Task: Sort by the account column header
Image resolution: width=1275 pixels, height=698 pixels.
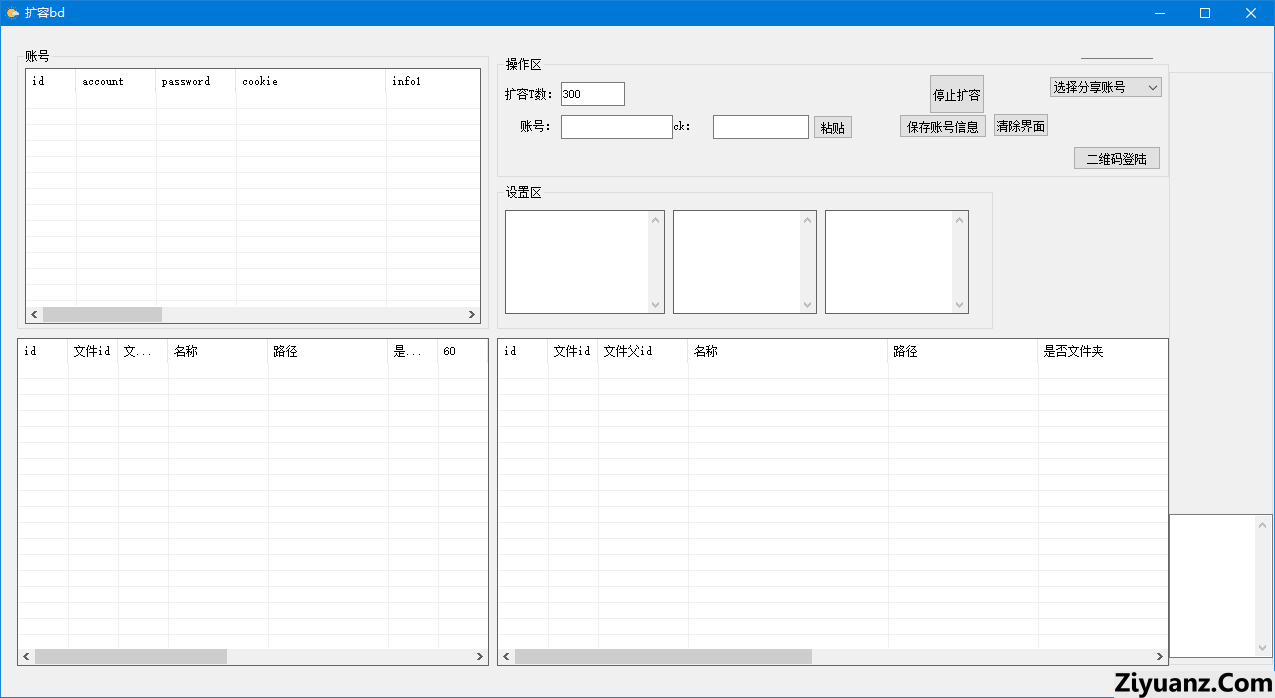Action: point(115,82)
